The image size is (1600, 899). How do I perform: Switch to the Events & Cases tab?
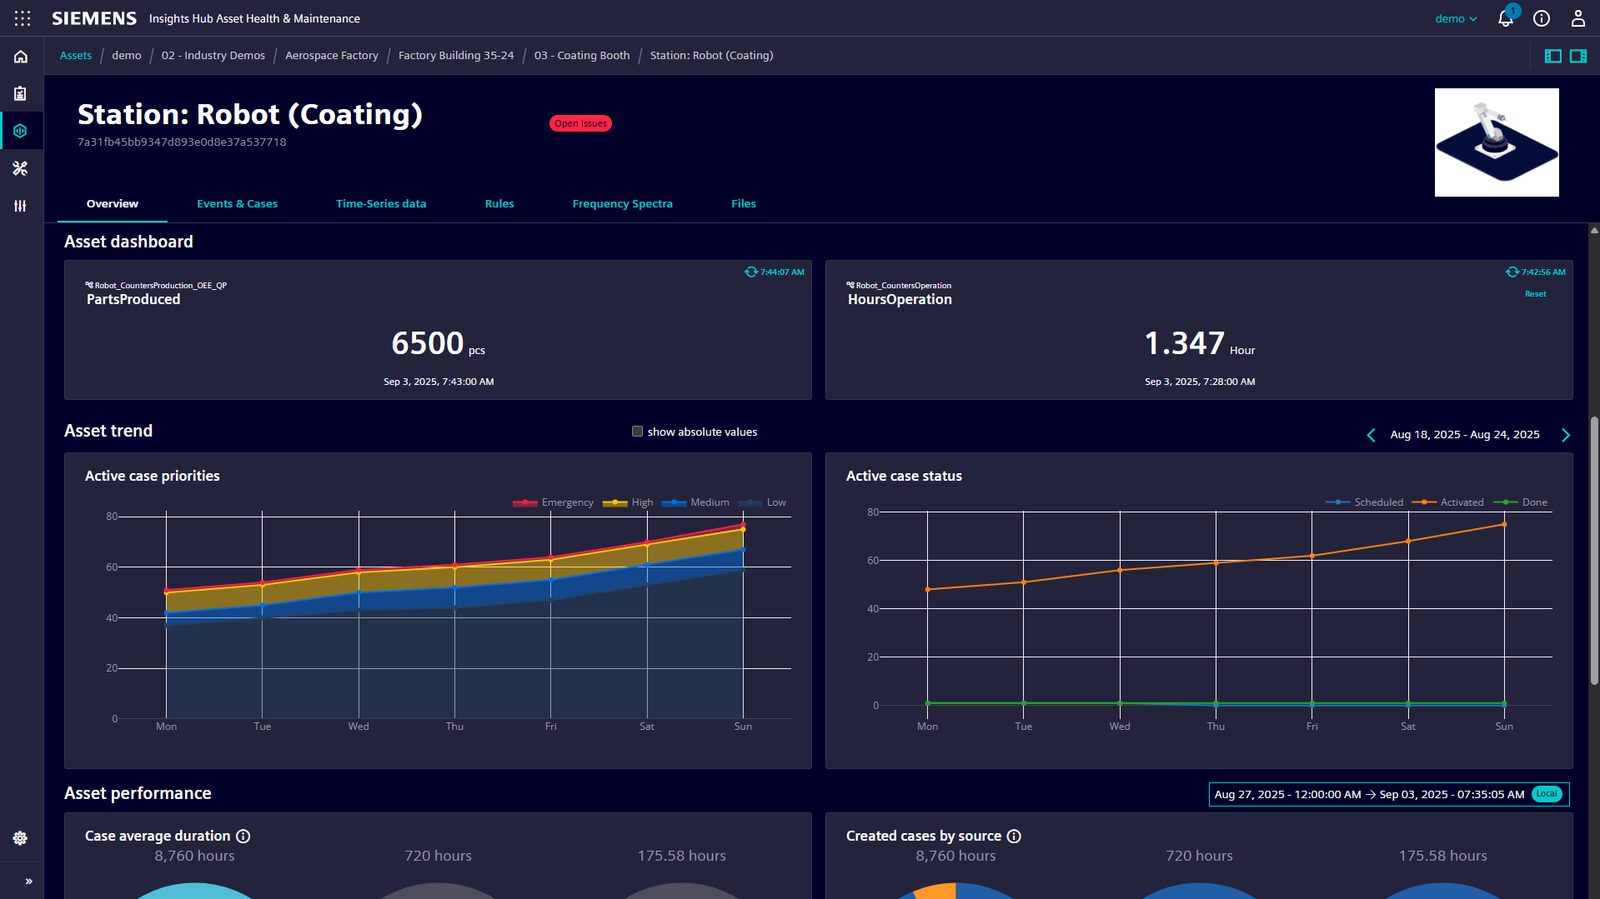pos(237,204)
